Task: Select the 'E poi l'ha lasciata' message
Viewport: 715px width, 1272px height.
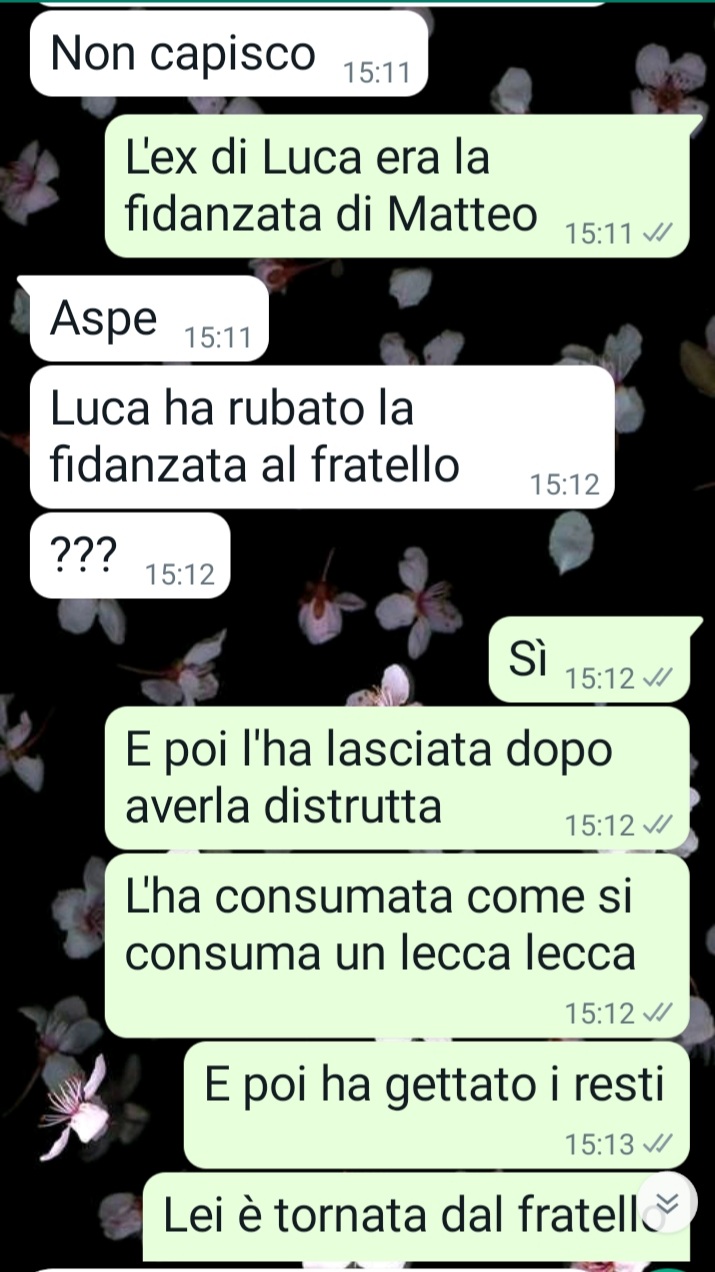Action: [x=397, y=778]
